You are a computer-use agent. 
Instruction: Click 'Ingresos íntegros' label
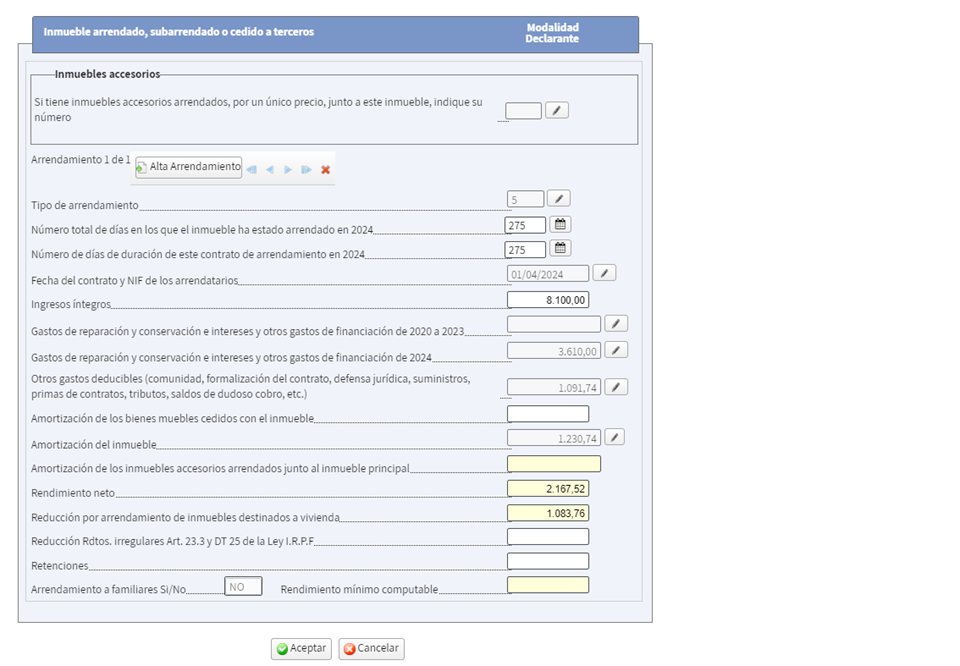click(x=71, y=304)
